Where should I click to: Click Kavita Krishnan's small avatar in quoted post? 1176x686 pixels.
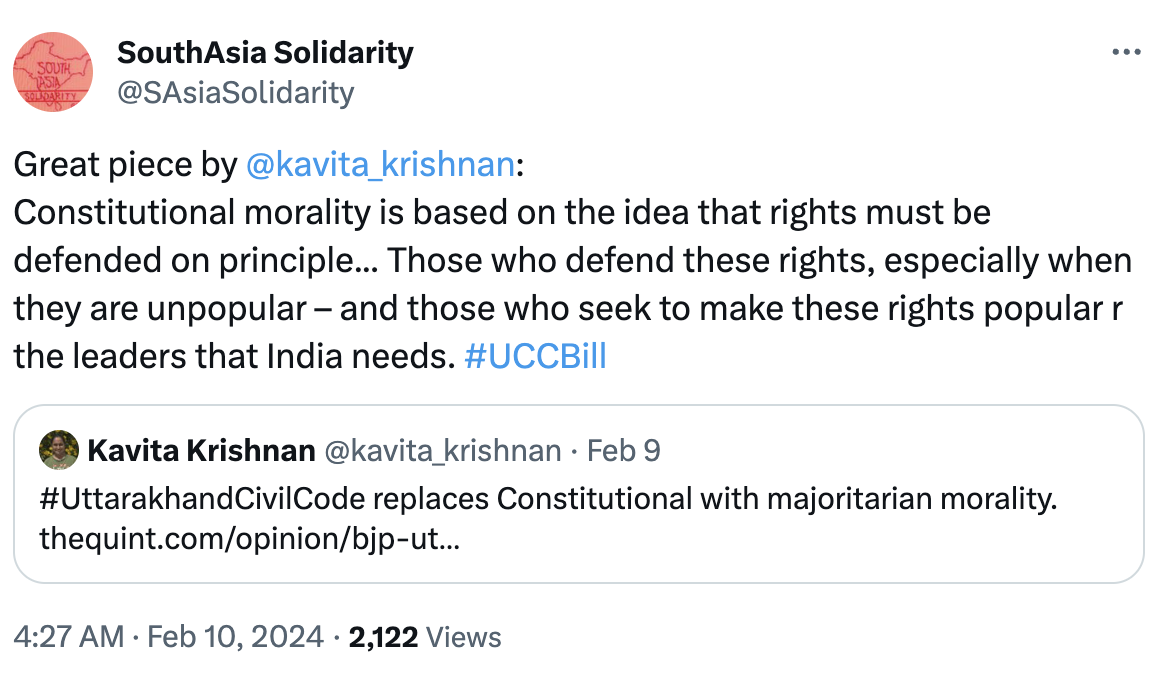click(59, 451)
